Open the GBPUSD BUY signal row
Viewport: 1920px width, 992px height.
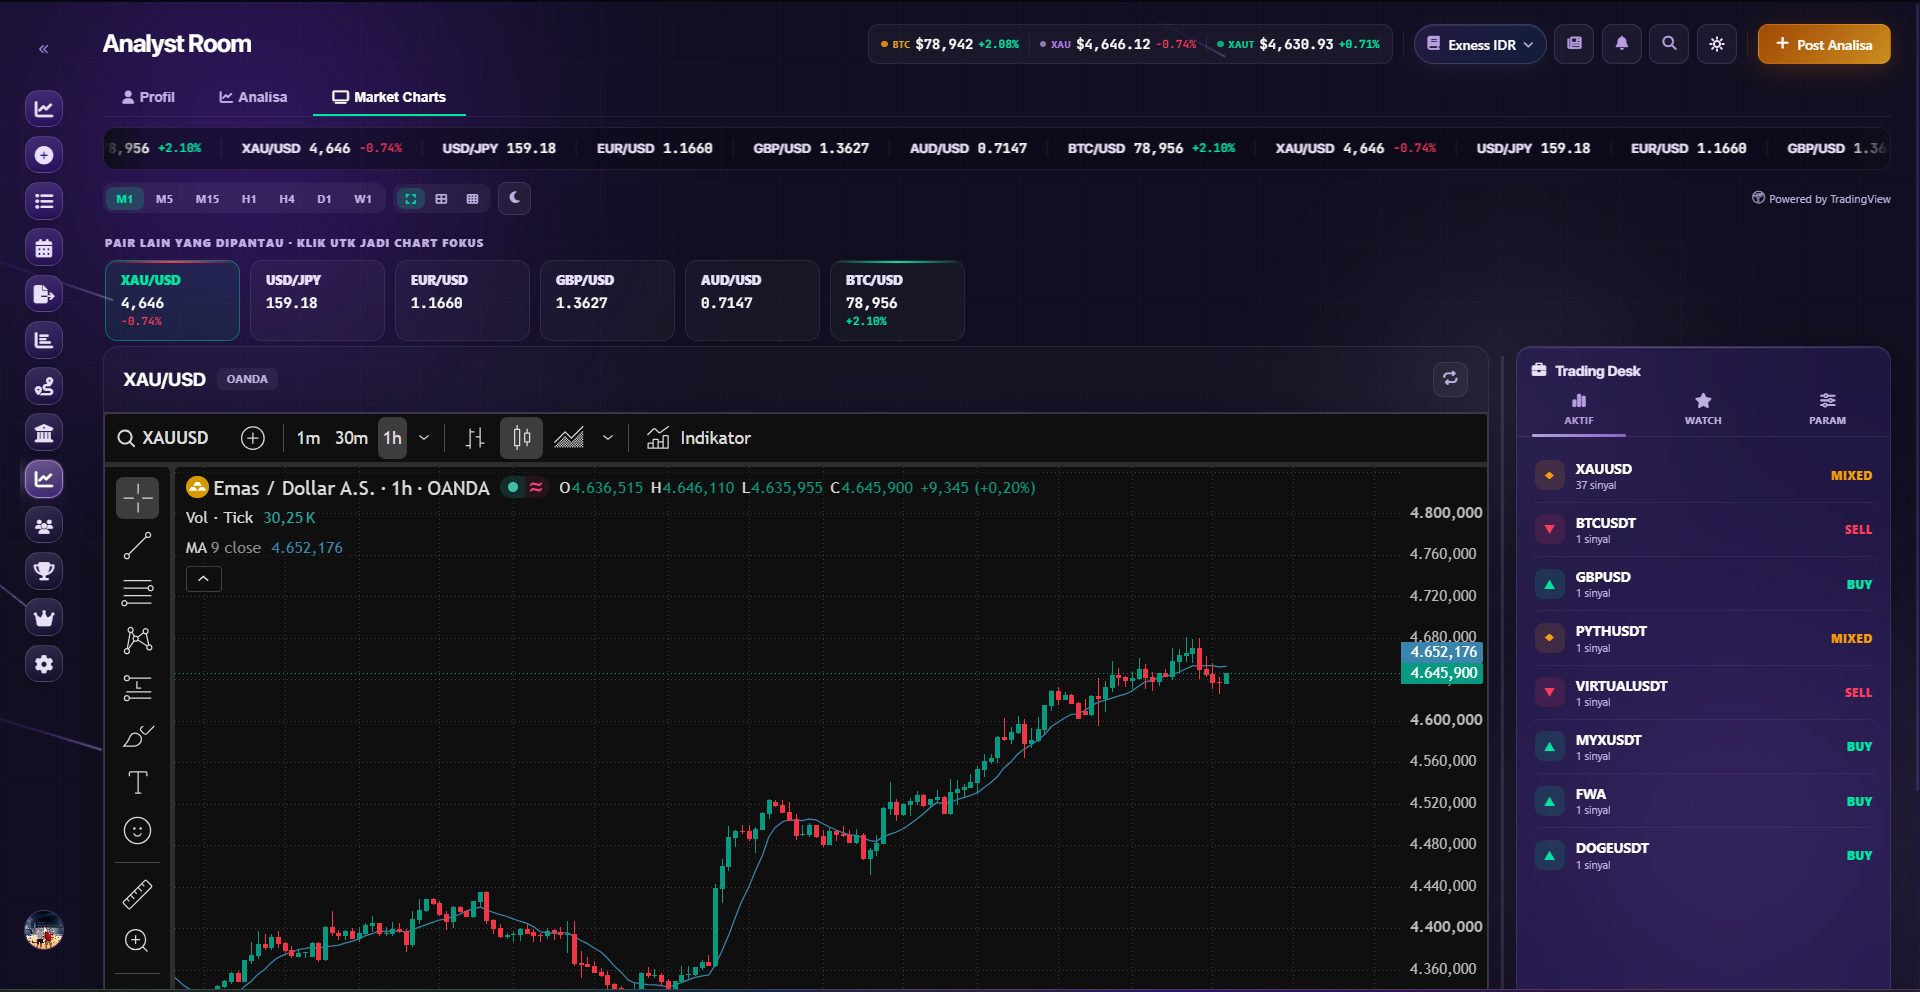click(x=1703, y=584)
